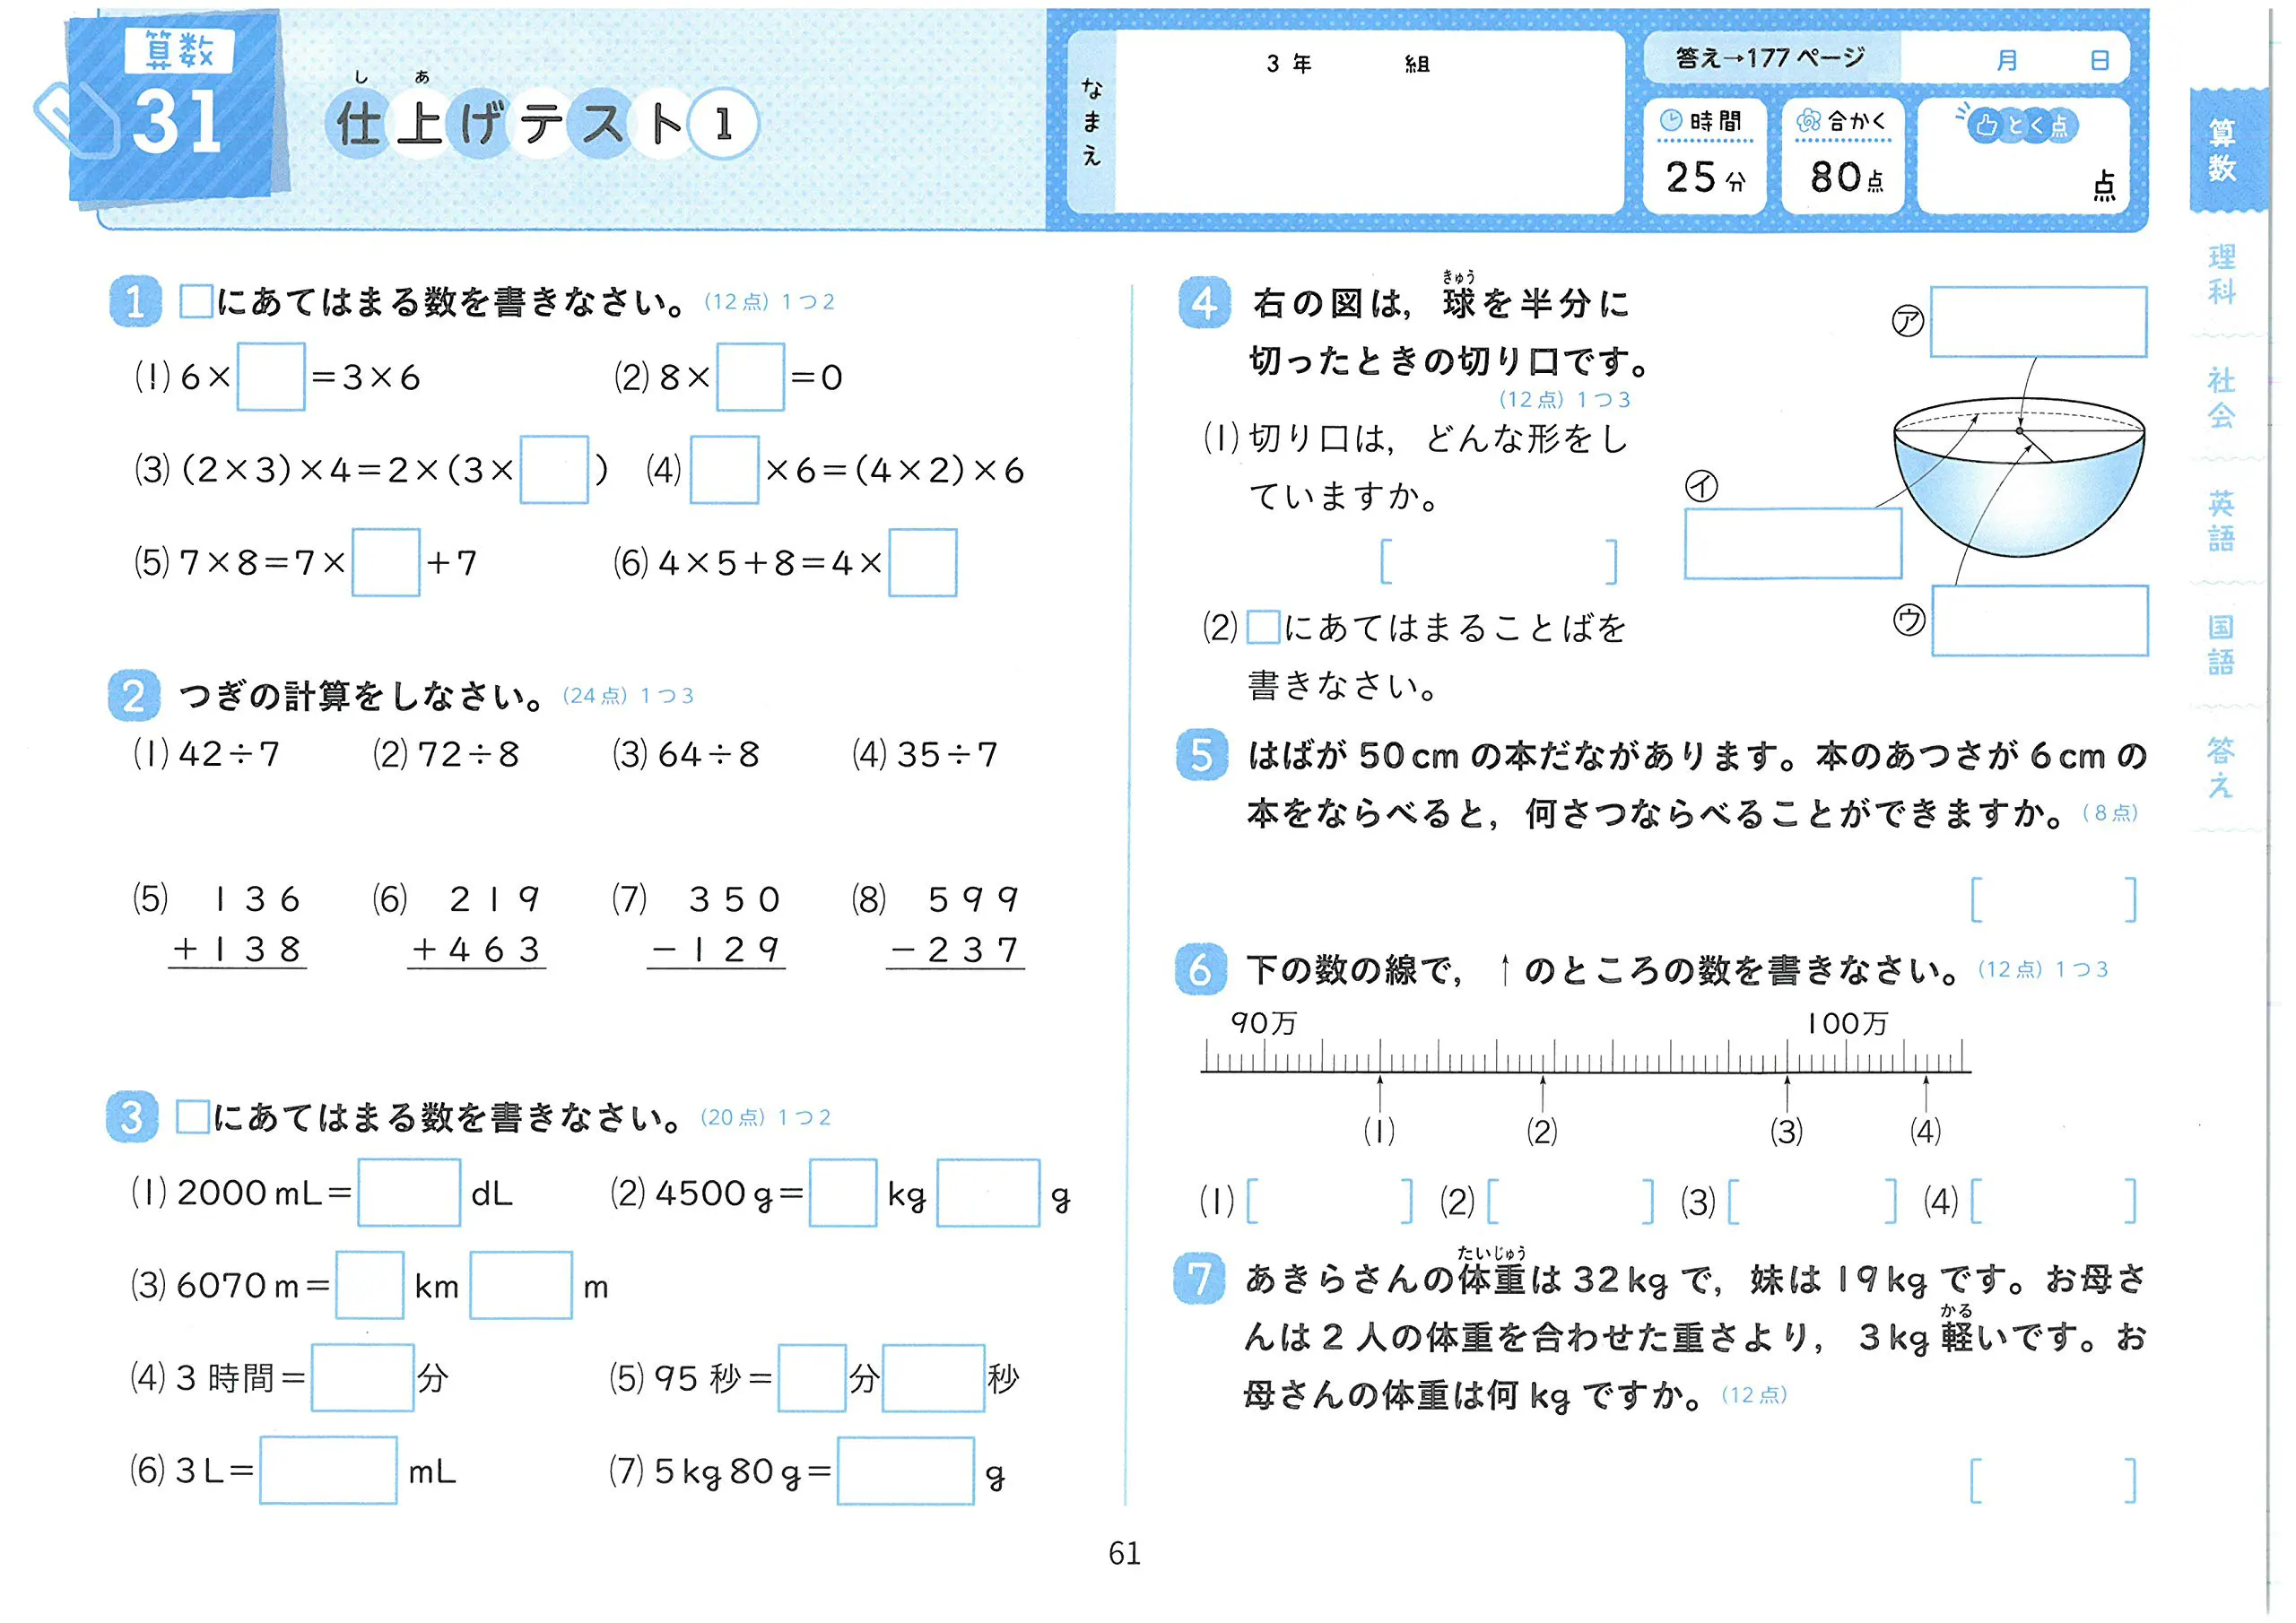Click the box after 4×5+8=4×
The image size is (2296, 1623).
click(x=922, y=562)
